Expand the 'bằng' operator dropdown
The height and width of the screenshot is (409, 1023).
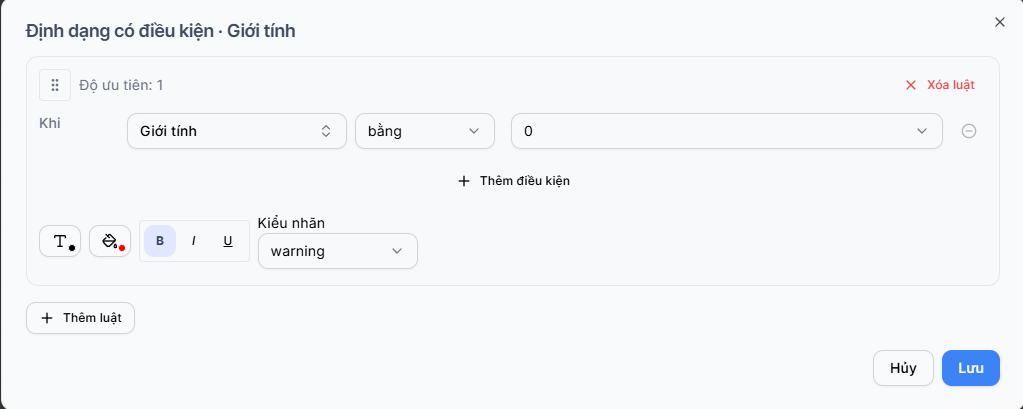pyautogui.click(x=425, y=131)
